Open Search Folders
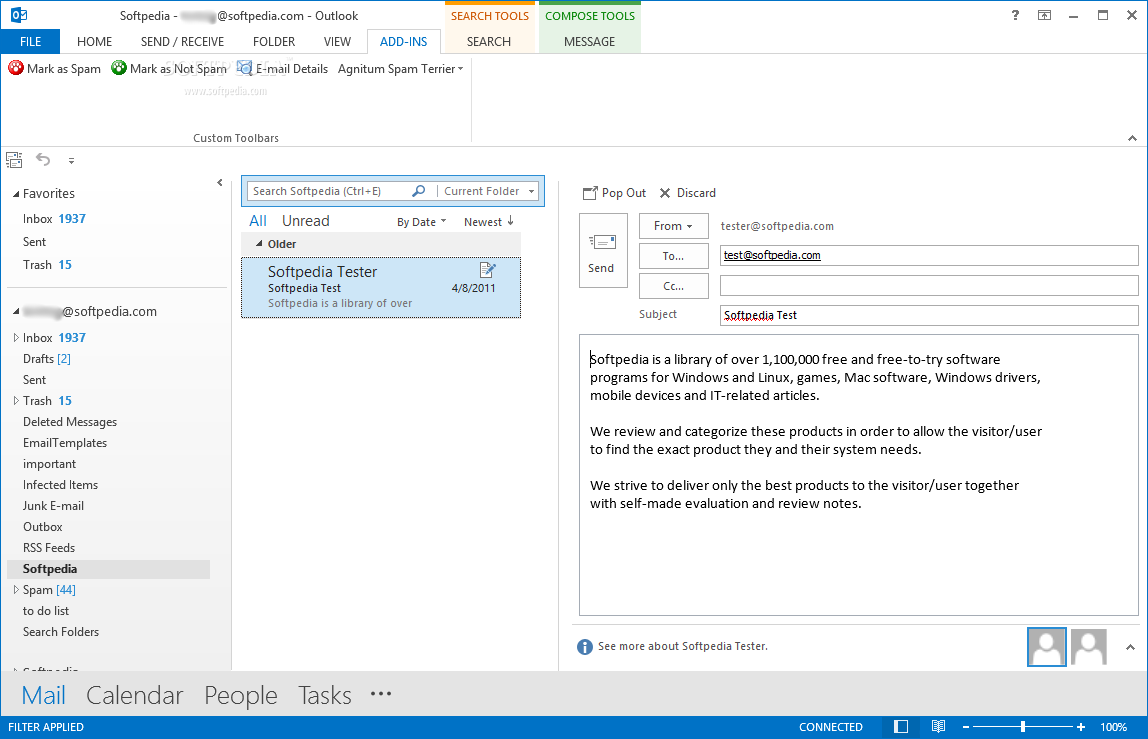The image size is (1148, 739). pyautogui.click(x=61, y=632)
